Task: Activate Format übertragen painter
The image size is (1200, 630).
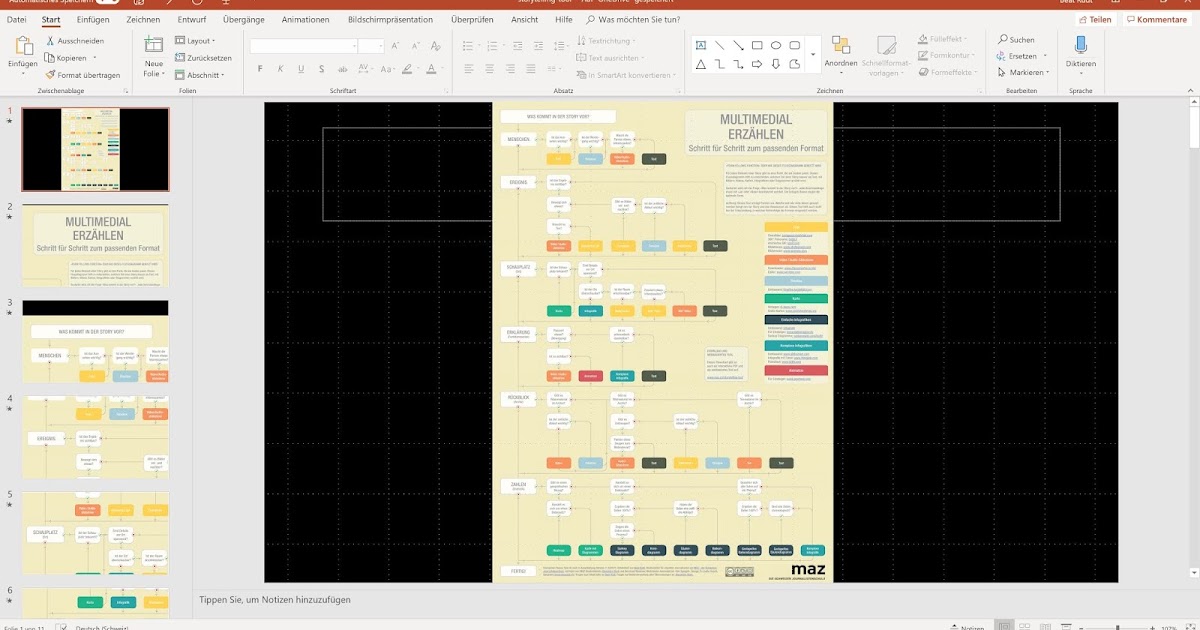Action: tap(82, 75)
